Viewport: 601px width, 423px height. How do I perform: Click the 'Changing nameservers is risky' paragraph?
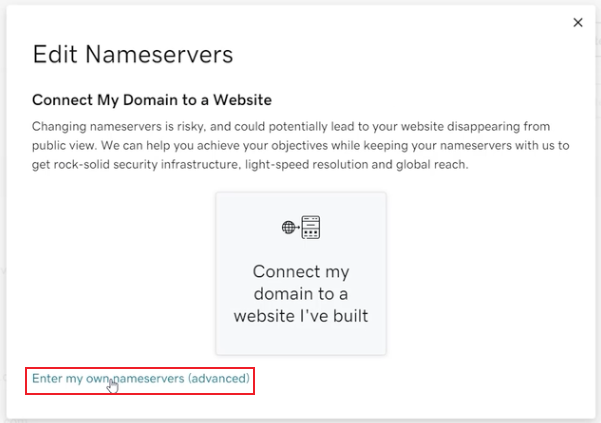click(x=300, y=145)
